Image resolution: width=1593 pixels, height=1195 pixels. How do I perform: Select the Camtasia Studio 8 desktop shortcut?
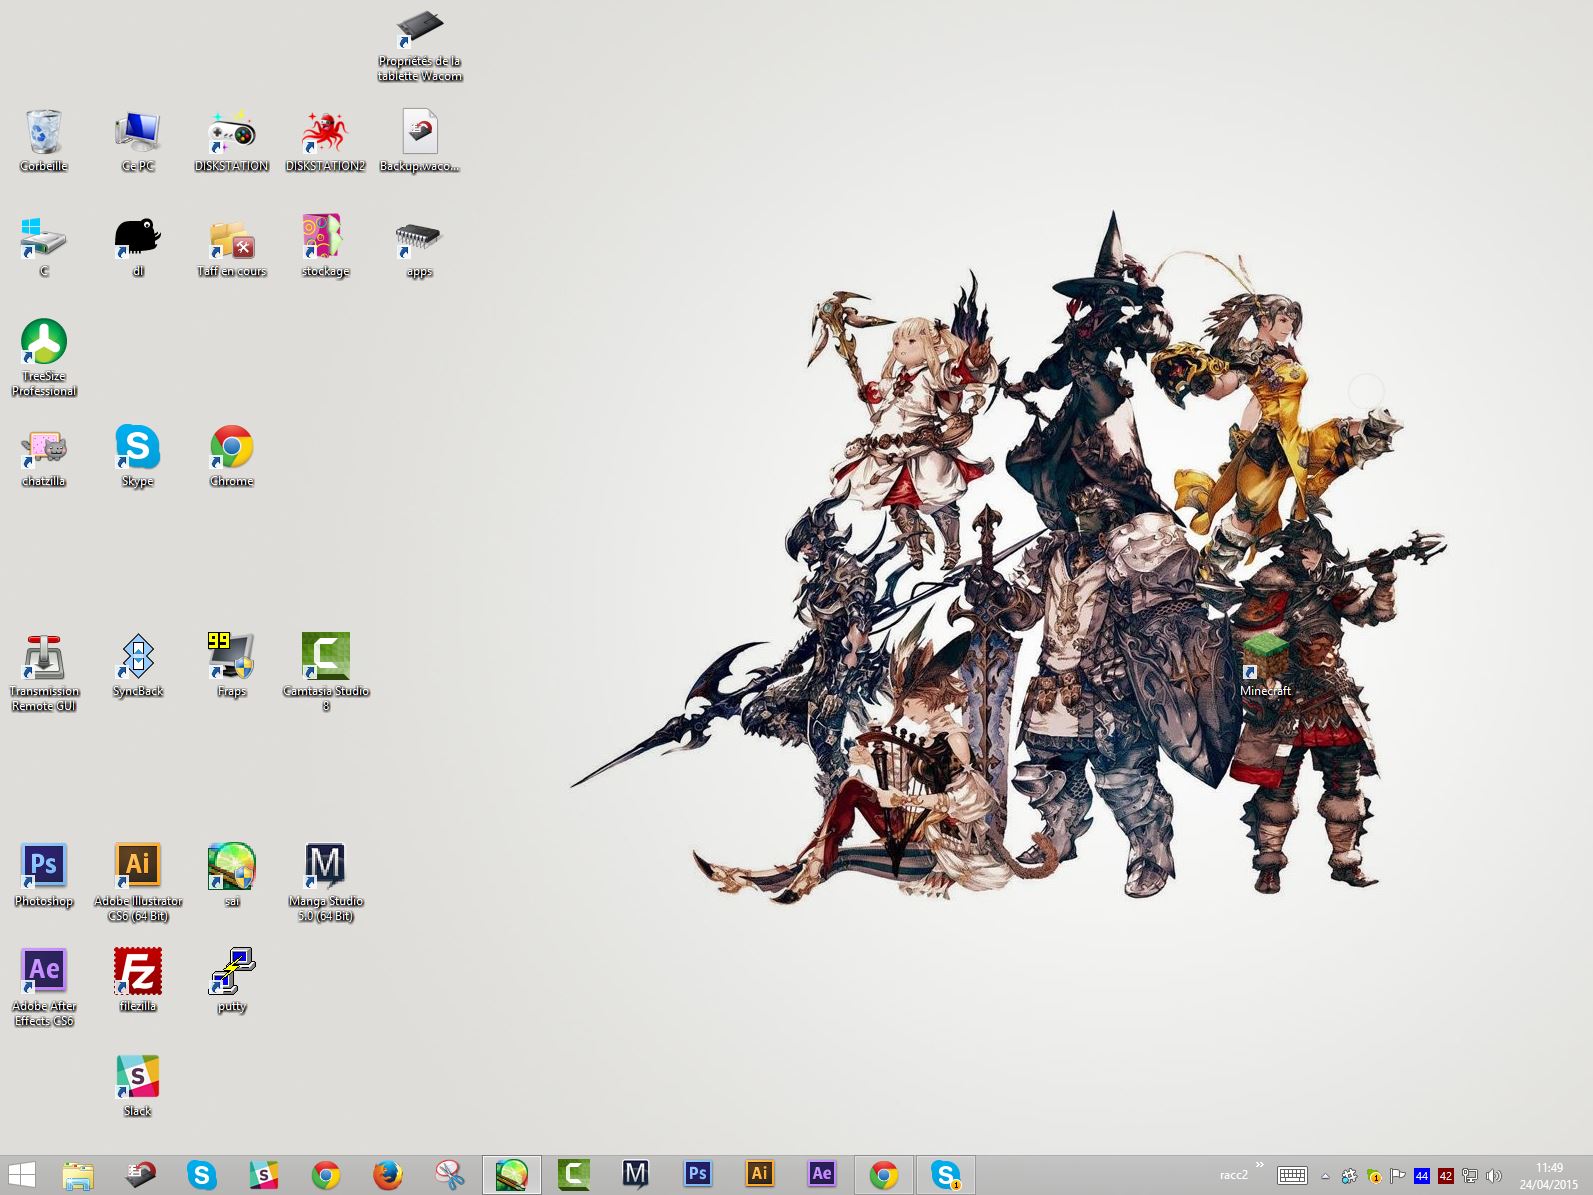tap(325, 673)
